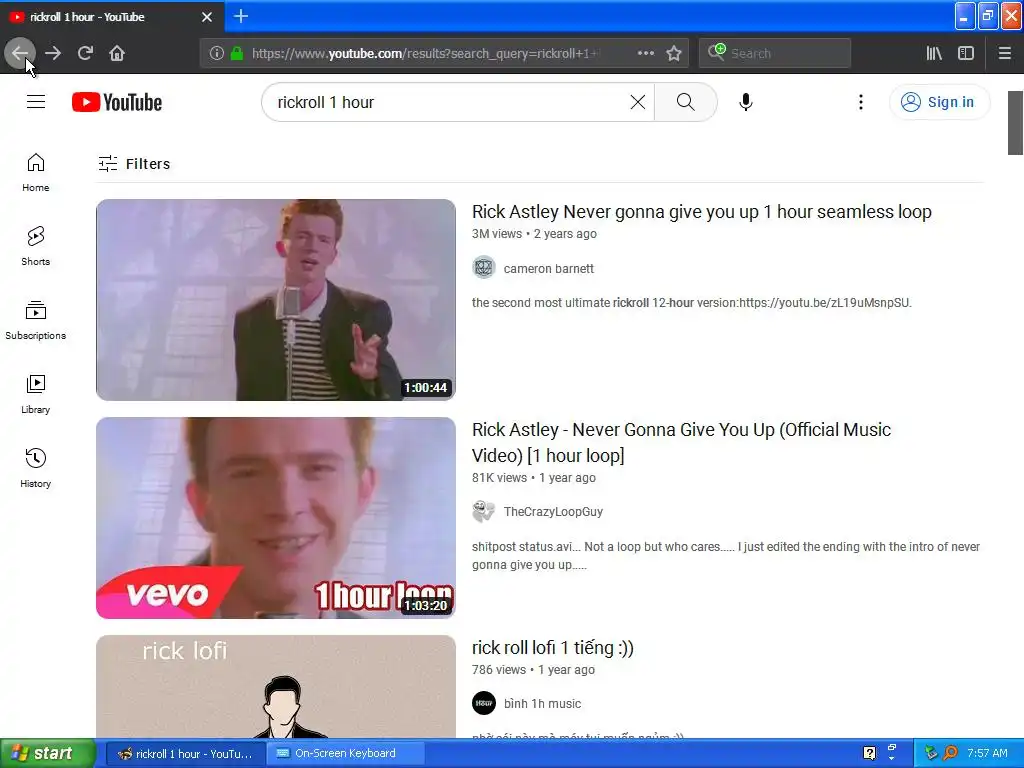The height and width of the screenshot is (768, 1024).
Task: Expand the Filters options
Action: [135, 163]
